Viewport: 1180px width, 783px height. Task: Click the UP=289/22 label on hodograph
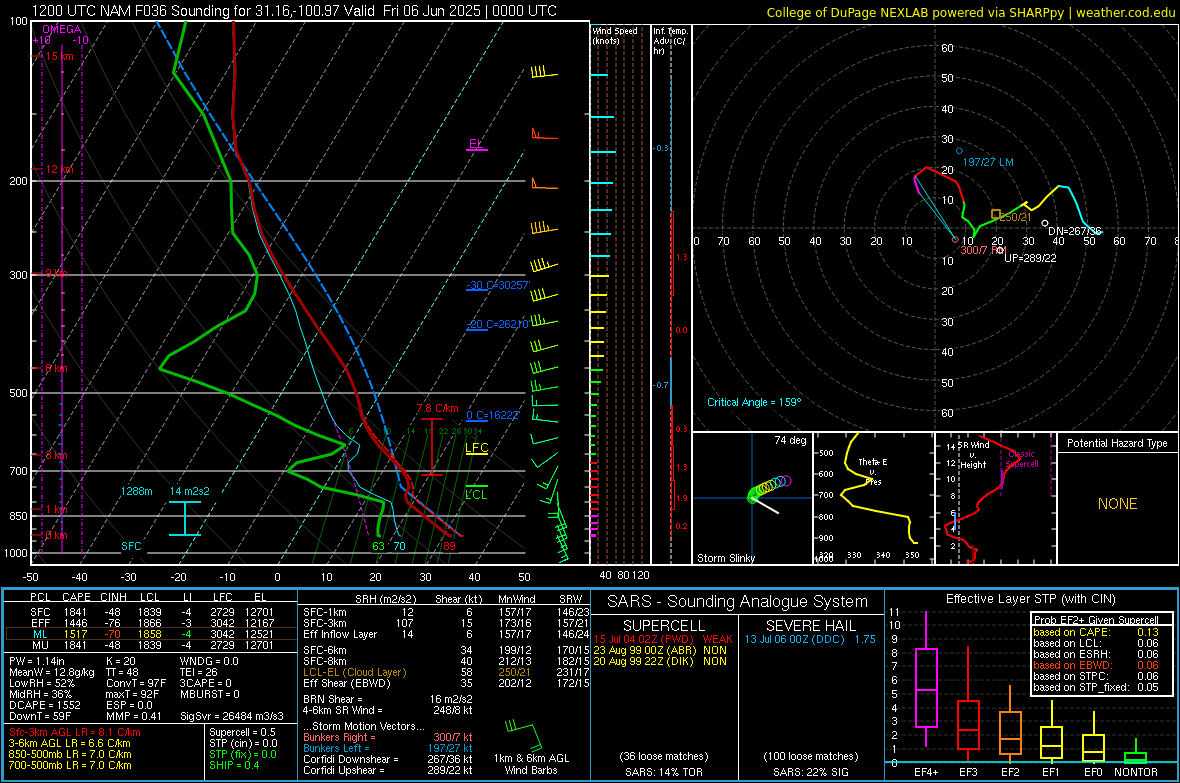(x=1030, y=257)
